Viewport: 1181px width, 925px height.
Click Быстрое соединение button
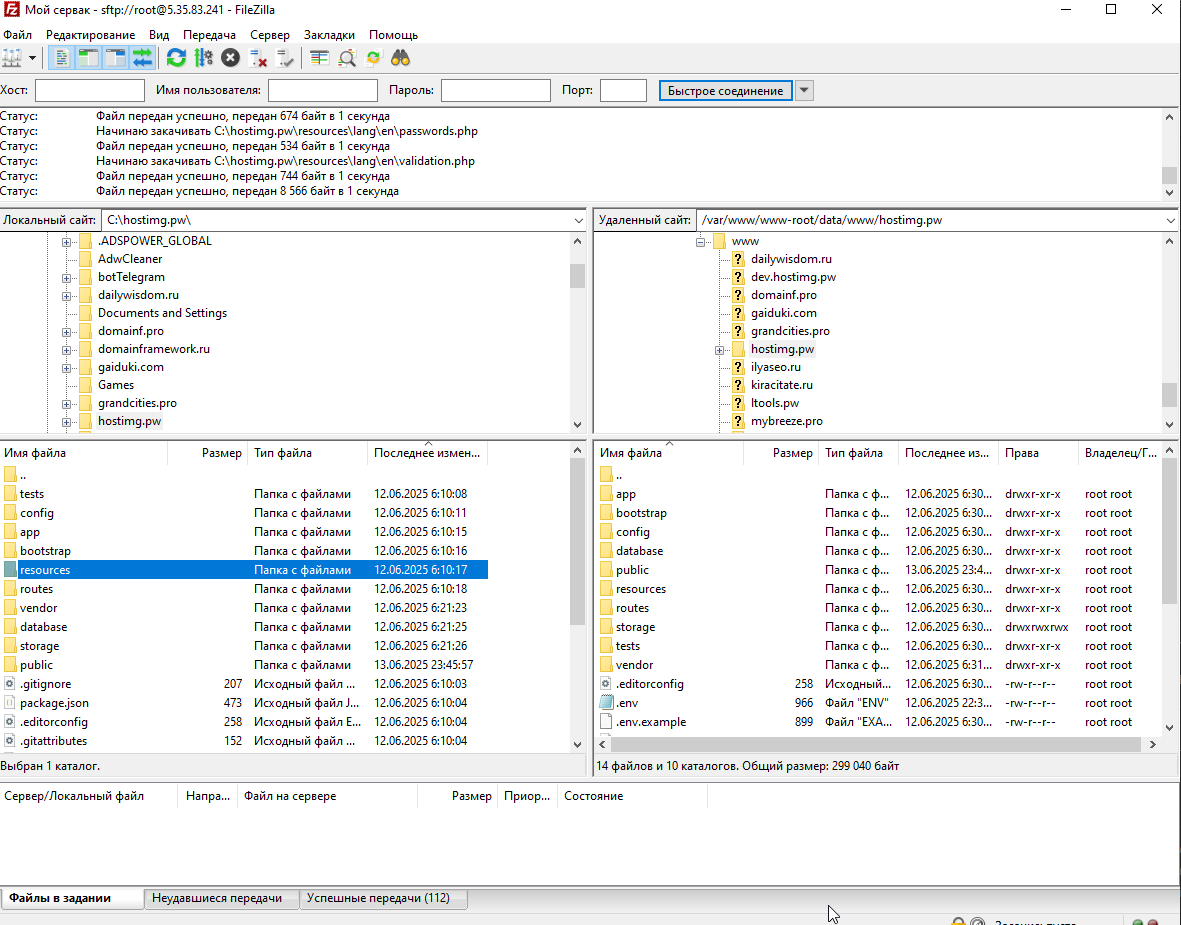725,90
